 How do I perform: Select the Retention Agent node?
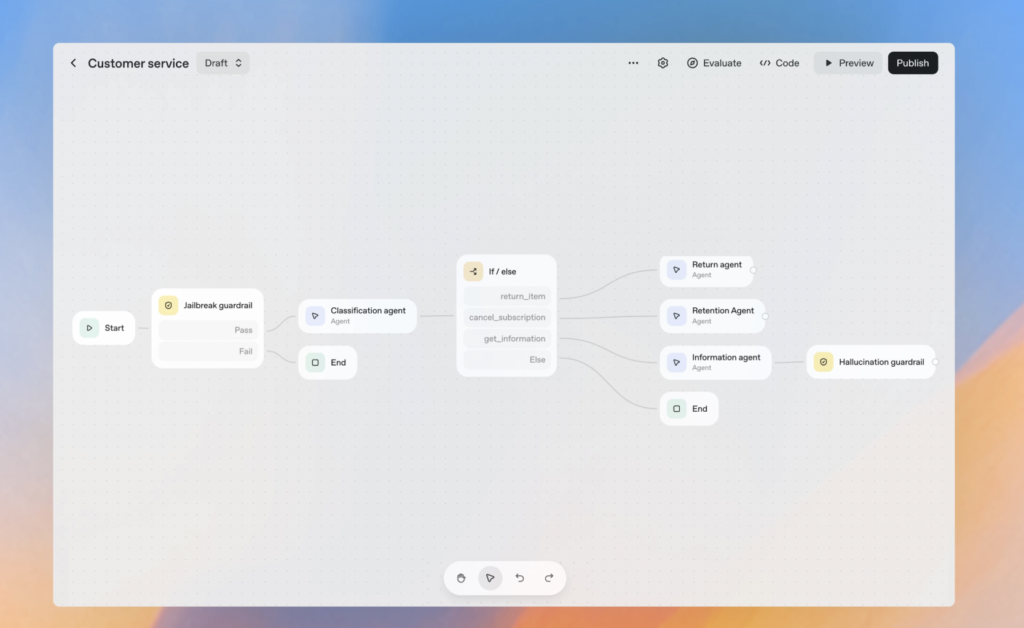(712, 316)
